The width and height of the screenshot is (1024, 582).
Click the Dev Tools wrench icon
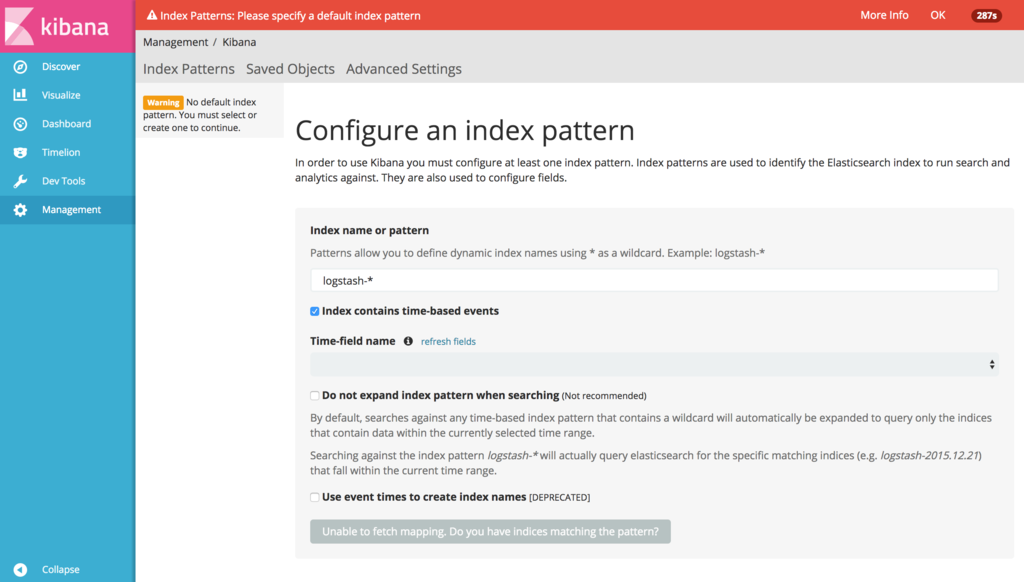tap(20, 181)
